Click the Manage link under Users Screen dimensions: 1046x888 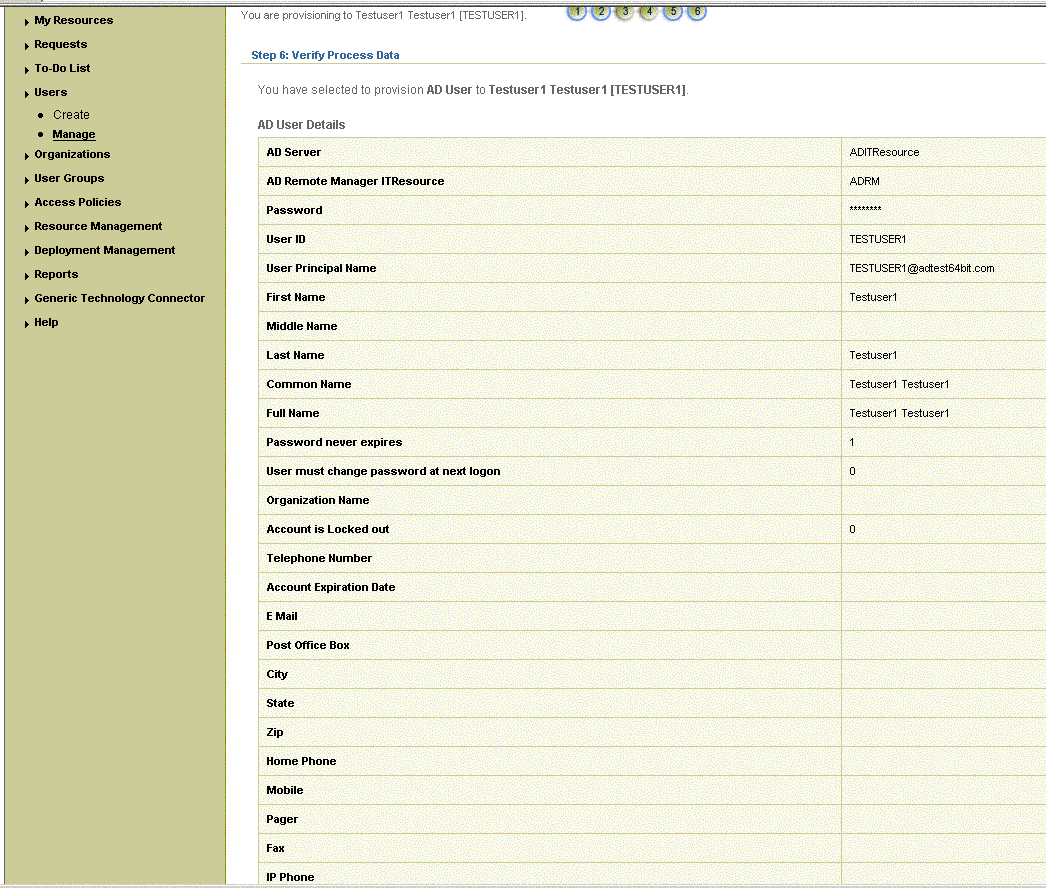click(74, 134)
